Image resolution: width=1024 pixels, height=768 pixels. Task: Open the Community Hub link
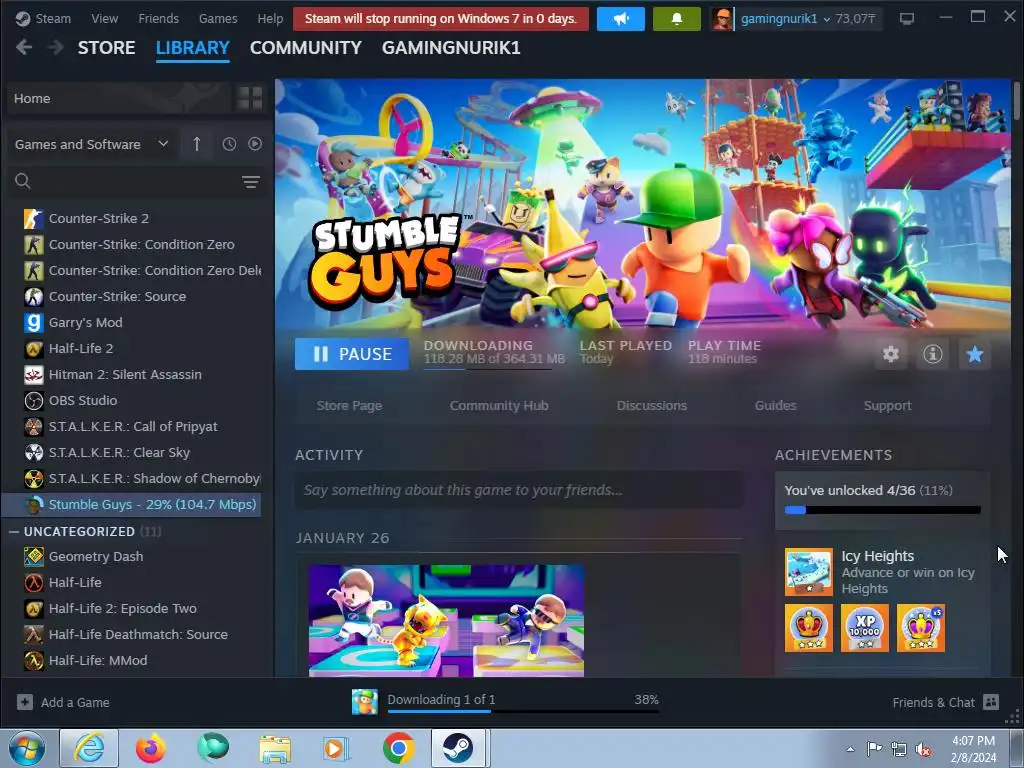(x=499, y=406)
